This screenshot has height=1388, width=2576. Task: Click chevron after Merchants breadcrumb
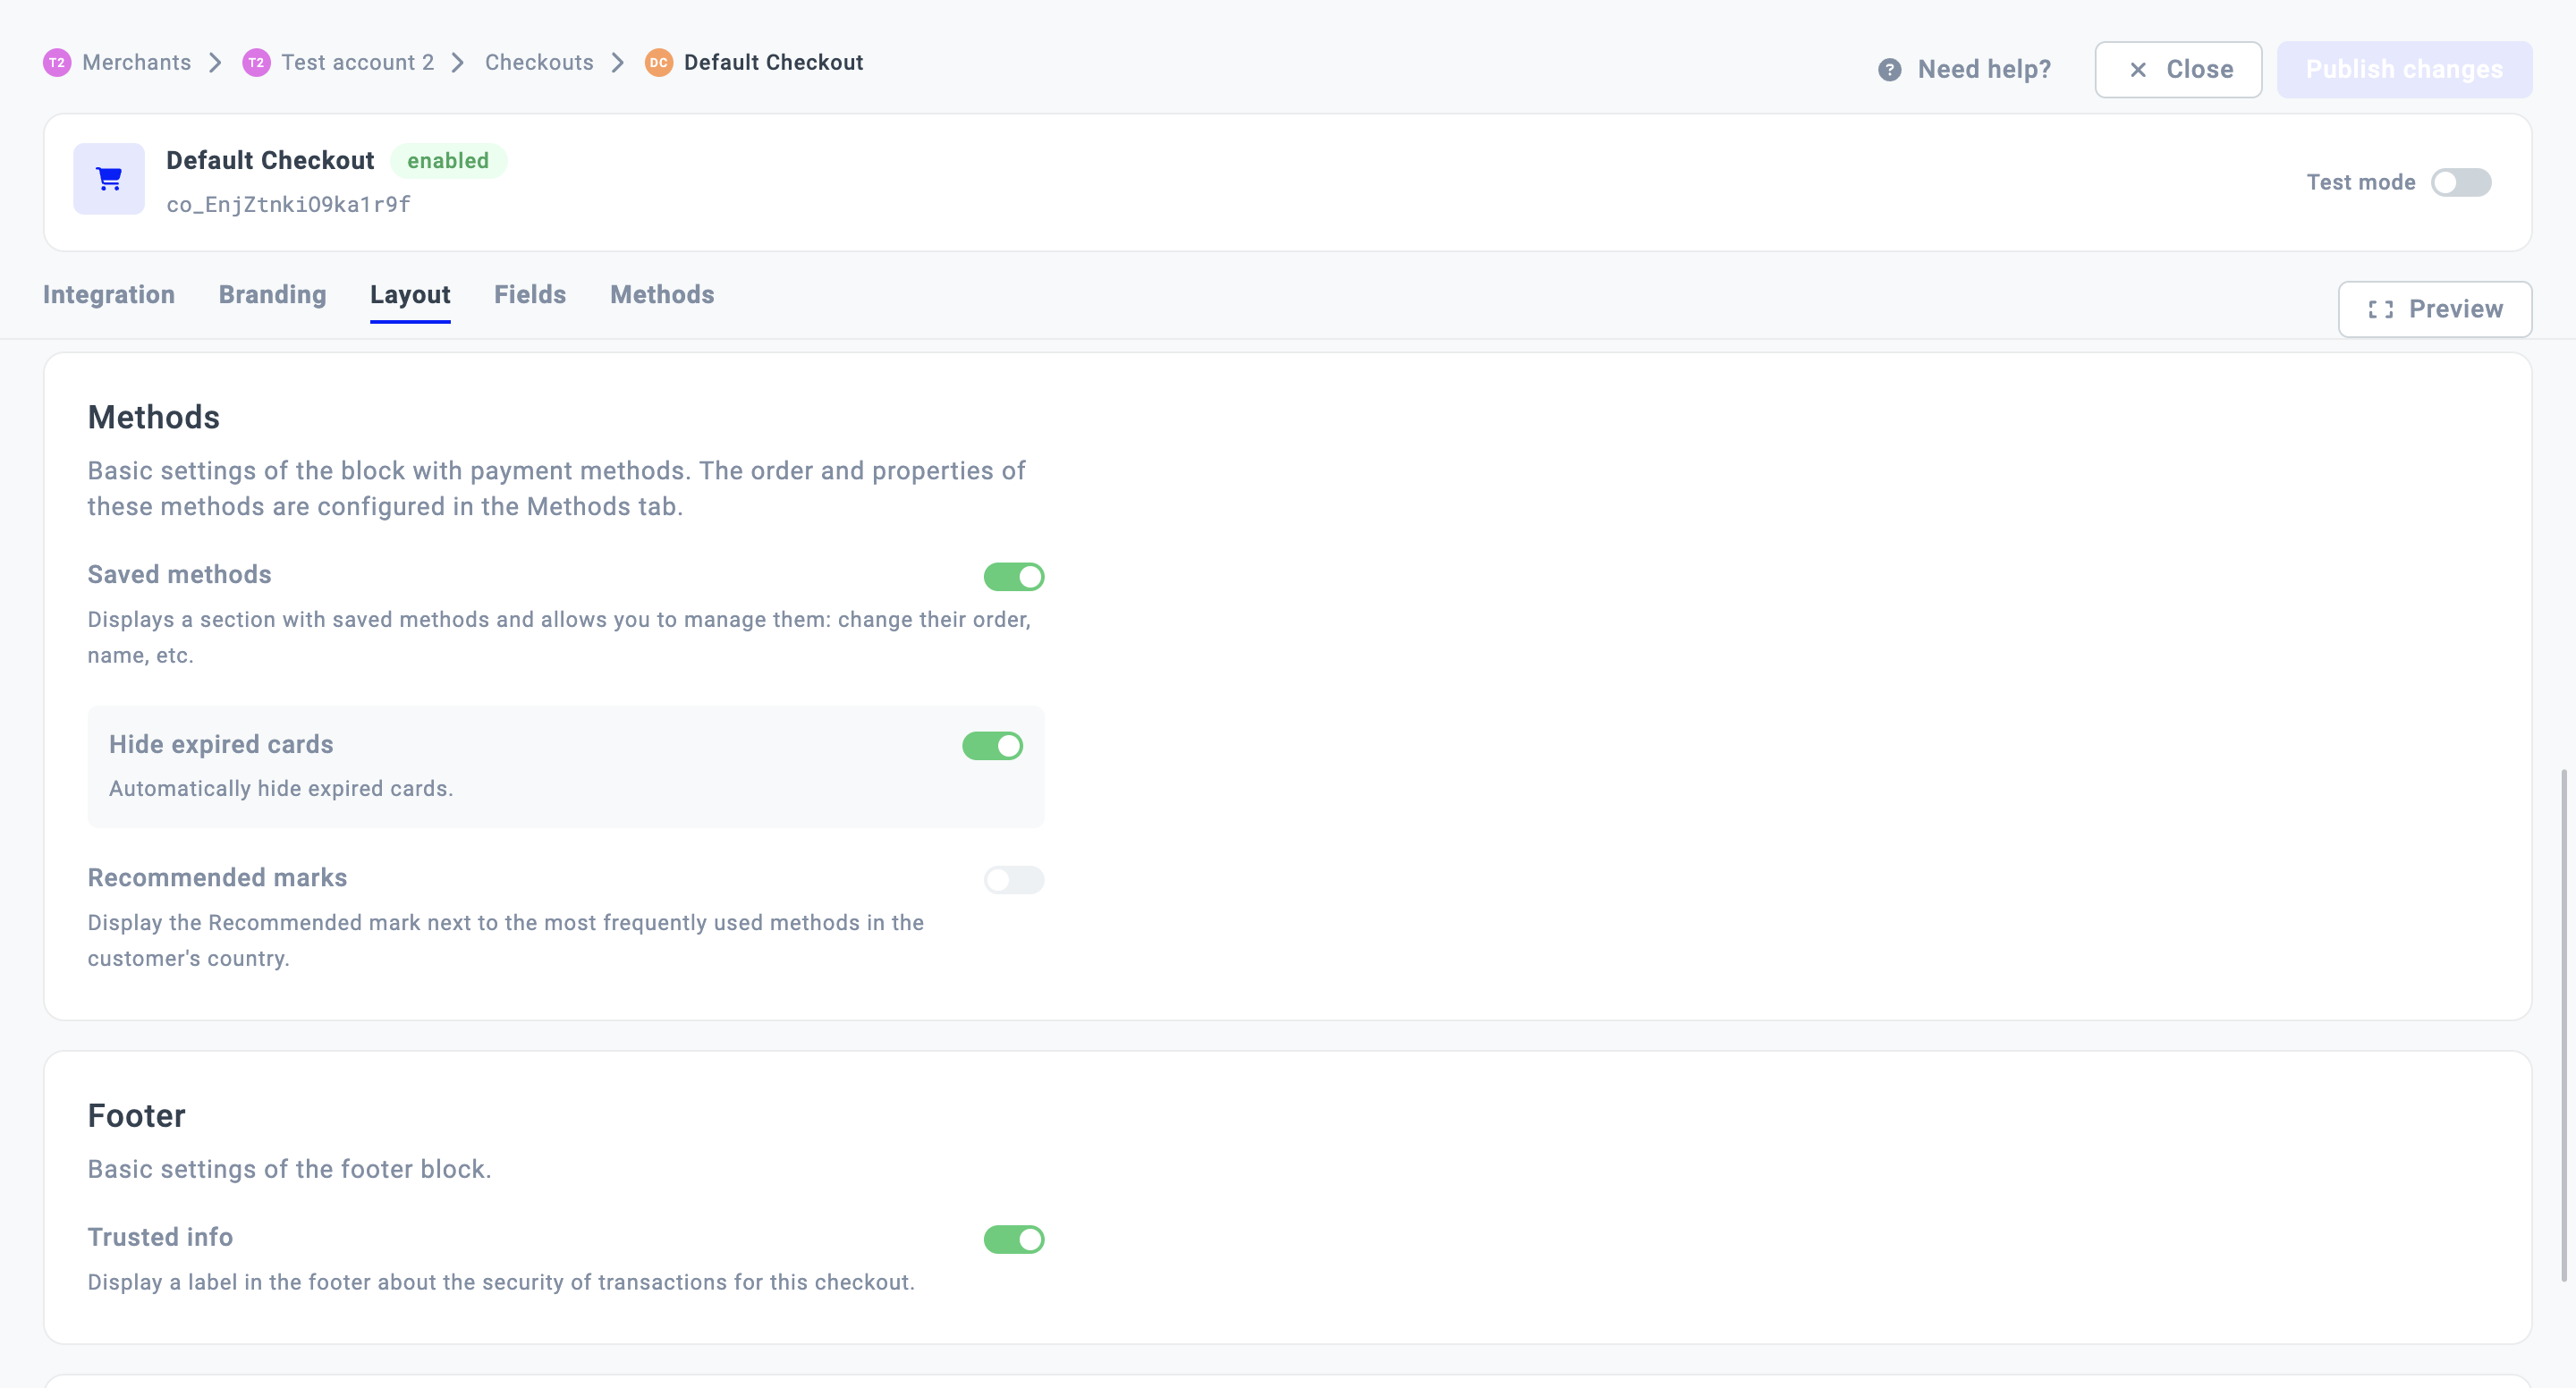pyautogui.click(x=215, y=63)
